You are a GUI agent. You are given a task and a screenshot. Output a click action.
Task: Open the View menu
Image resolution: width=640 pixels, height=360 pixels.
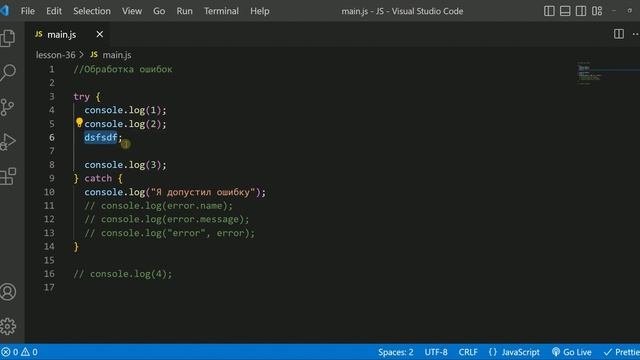pyautogui.click(x=132, y=11)
